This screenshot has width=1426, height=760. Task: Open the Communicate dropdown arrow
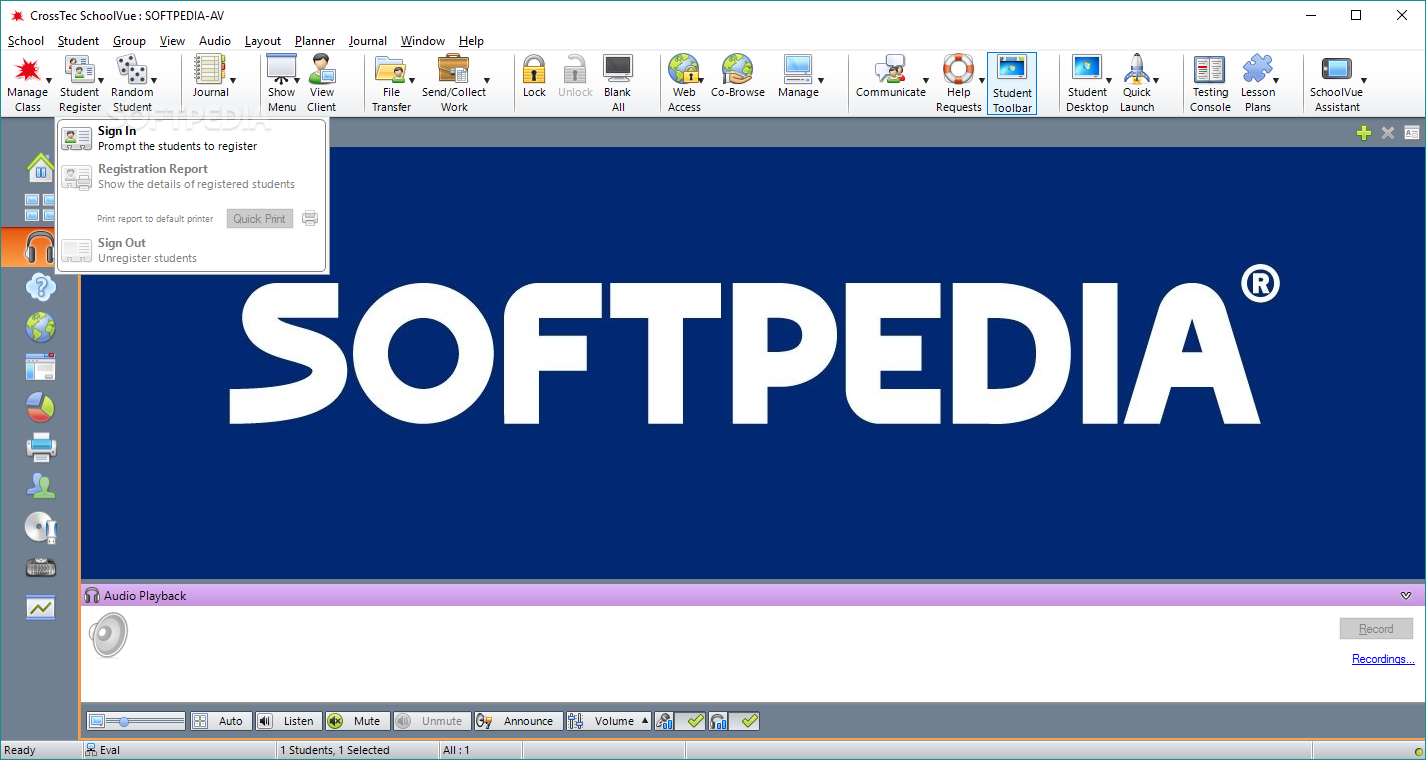pyautogui.click(x=925, y=79)
